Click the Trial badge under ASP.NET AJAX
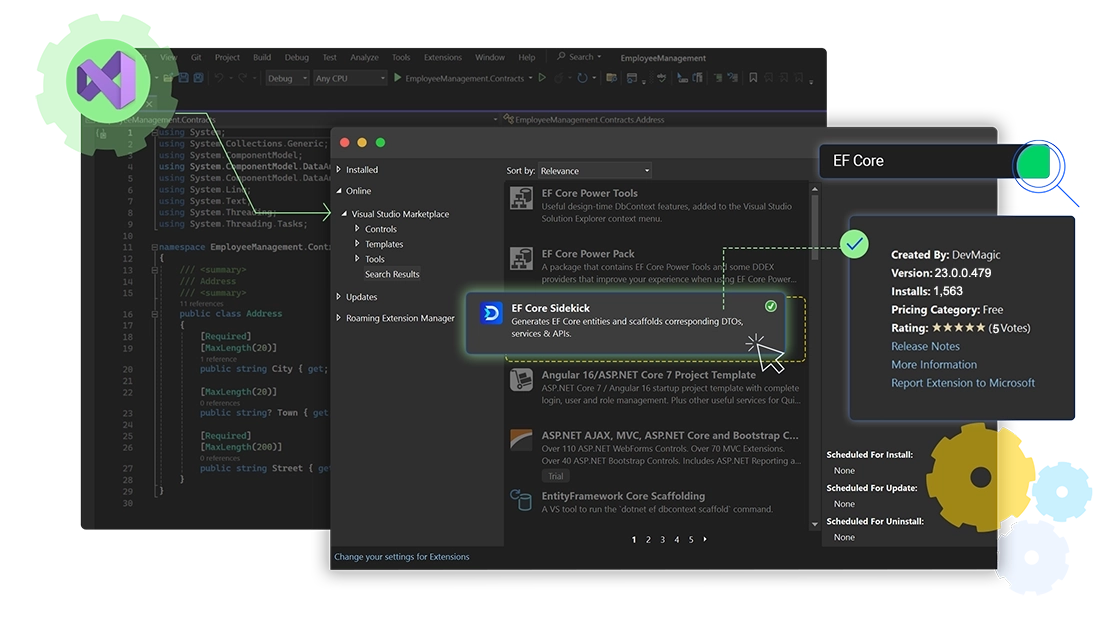 [556, 476]
